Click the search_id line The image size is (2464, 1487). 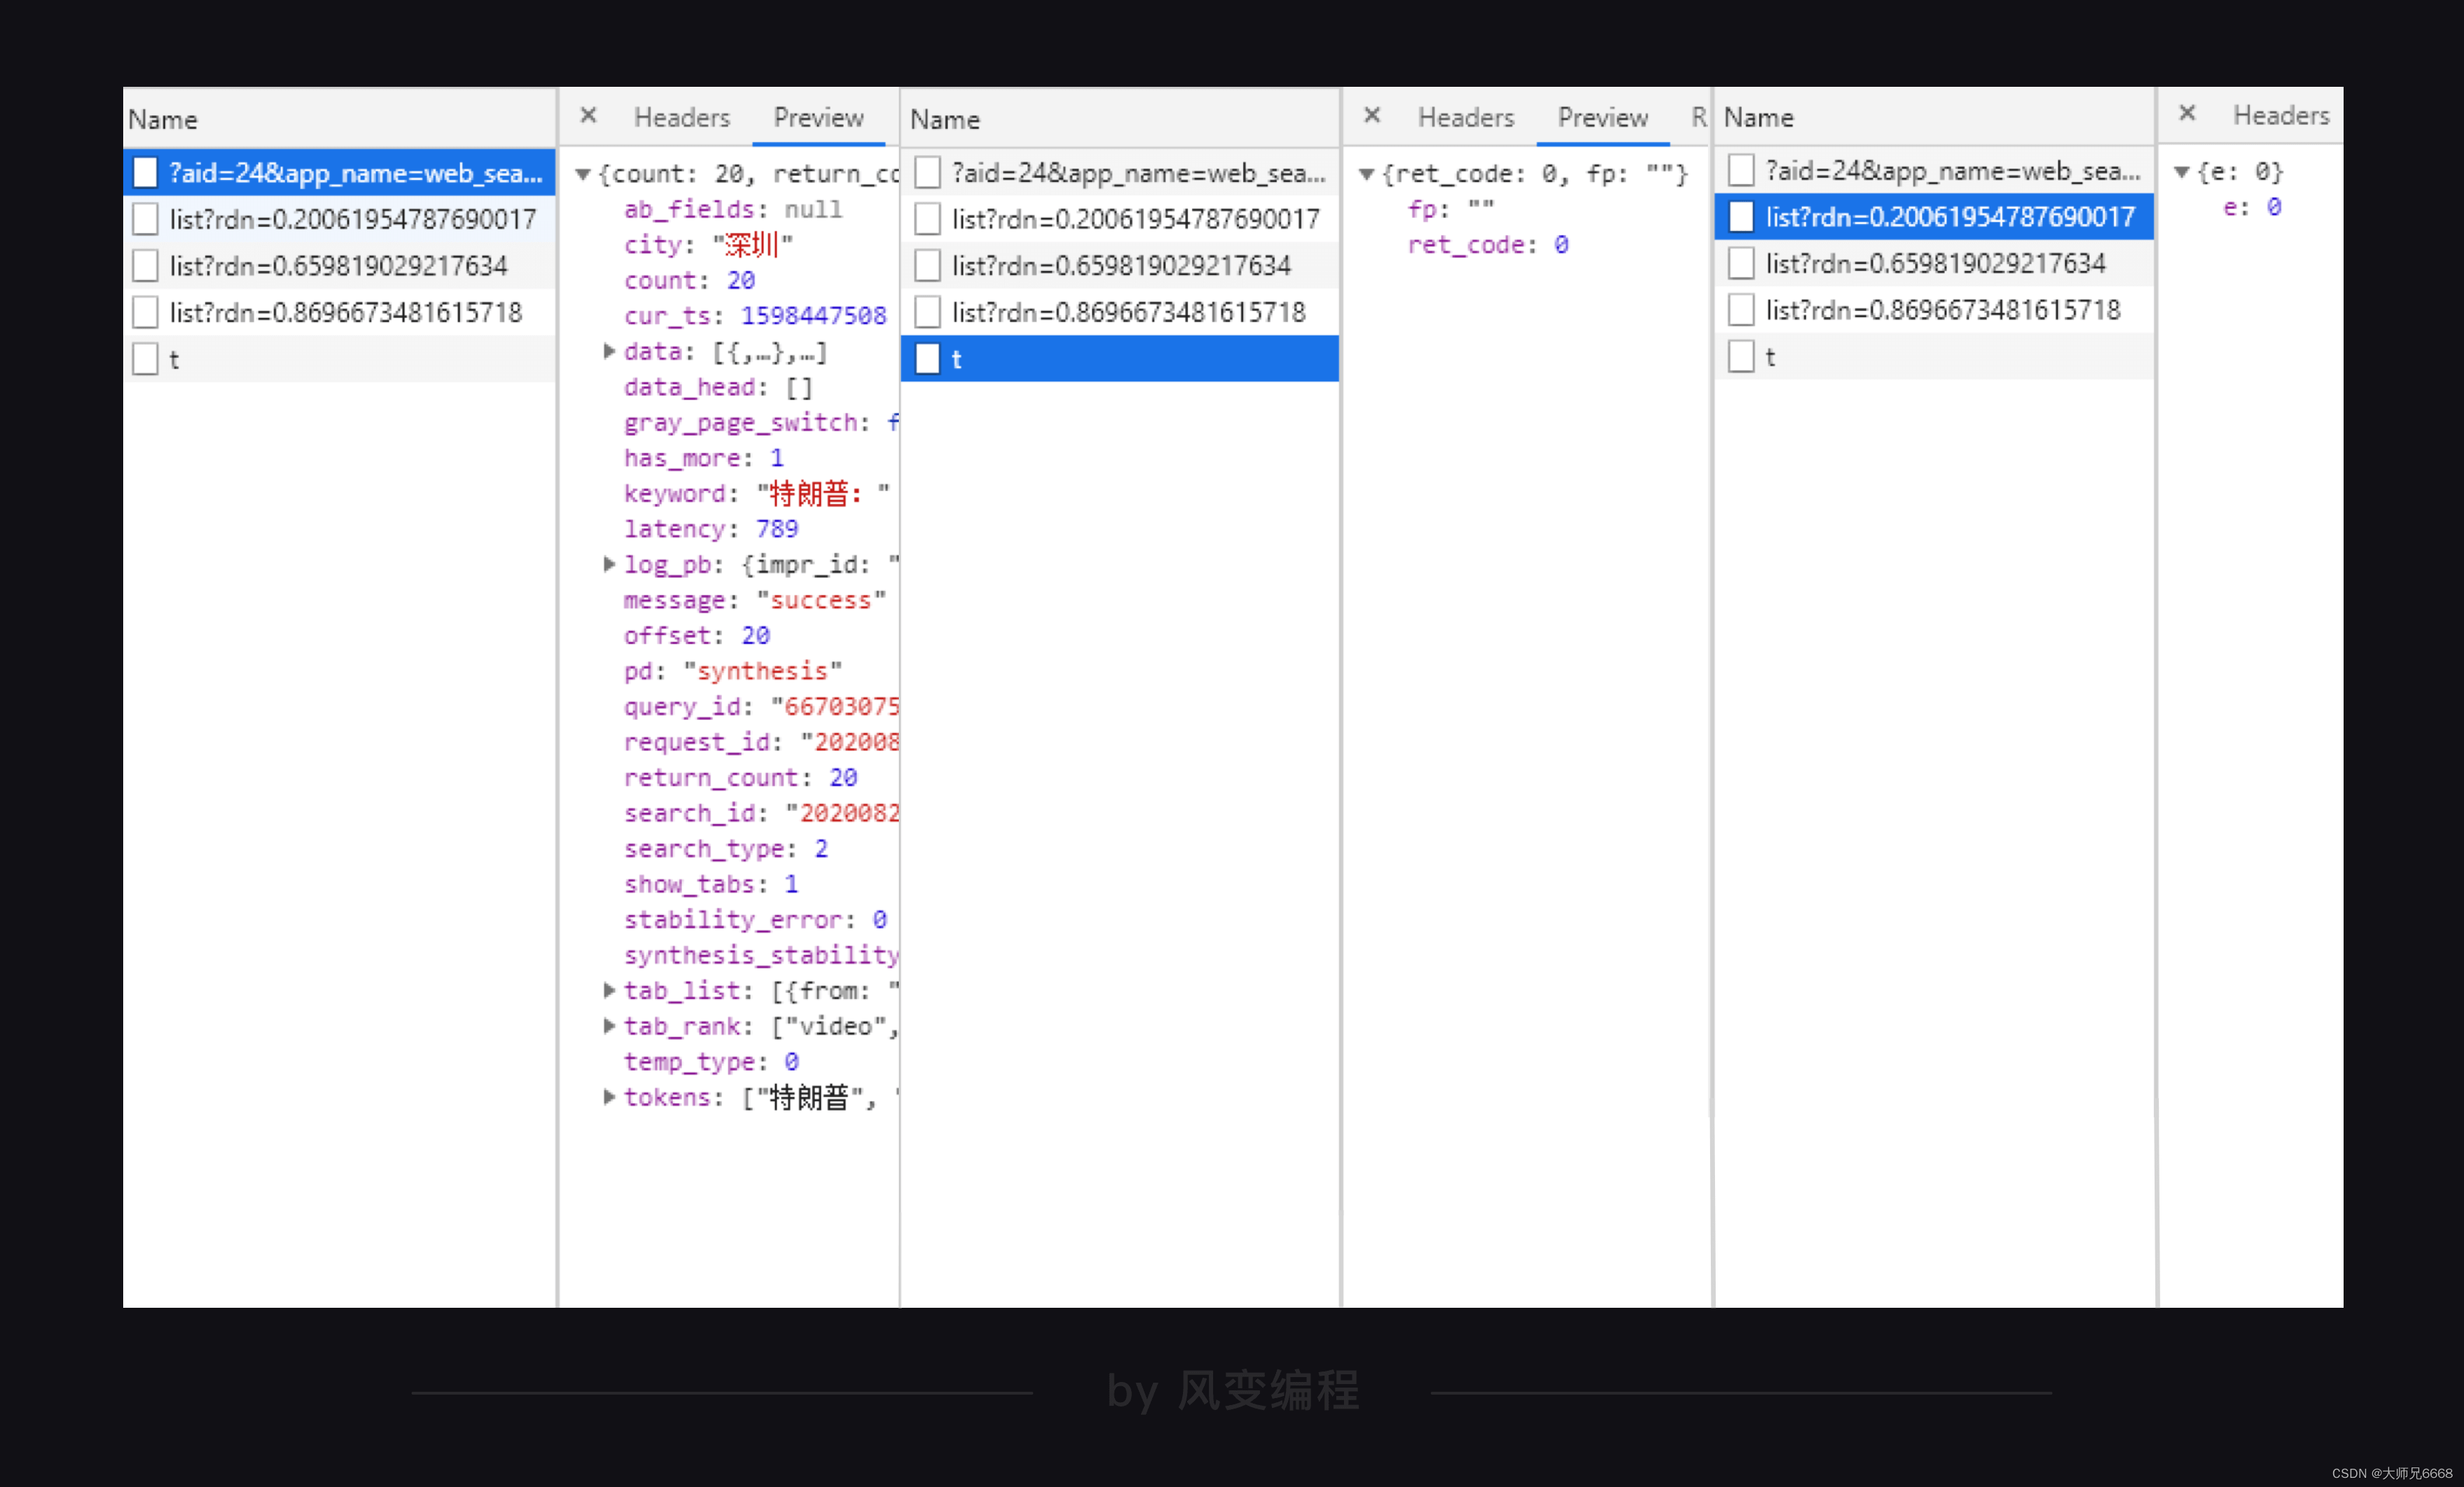coord(761,813)
